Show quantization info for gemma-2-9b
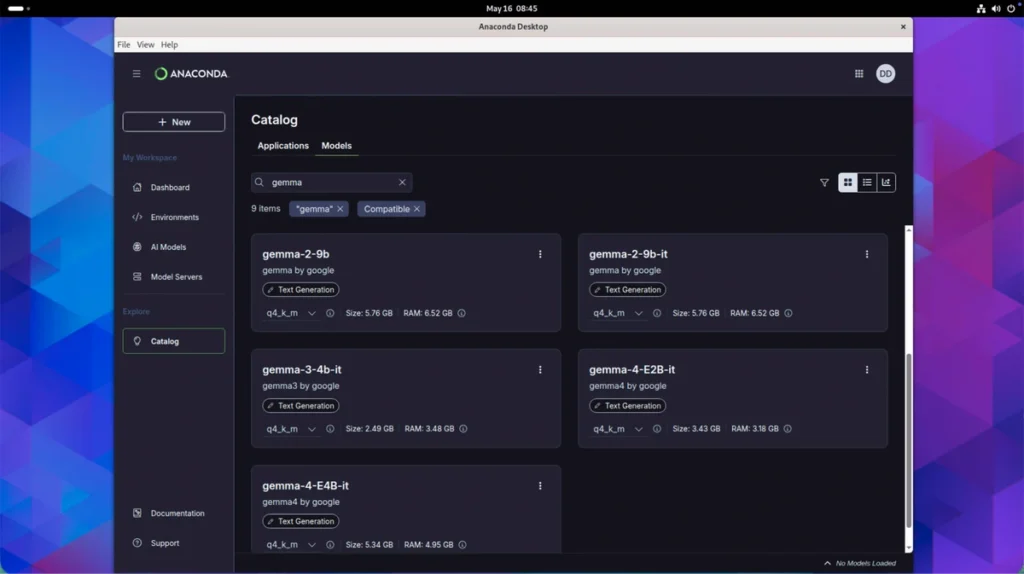1024x574 pixels. click(330, 313)
